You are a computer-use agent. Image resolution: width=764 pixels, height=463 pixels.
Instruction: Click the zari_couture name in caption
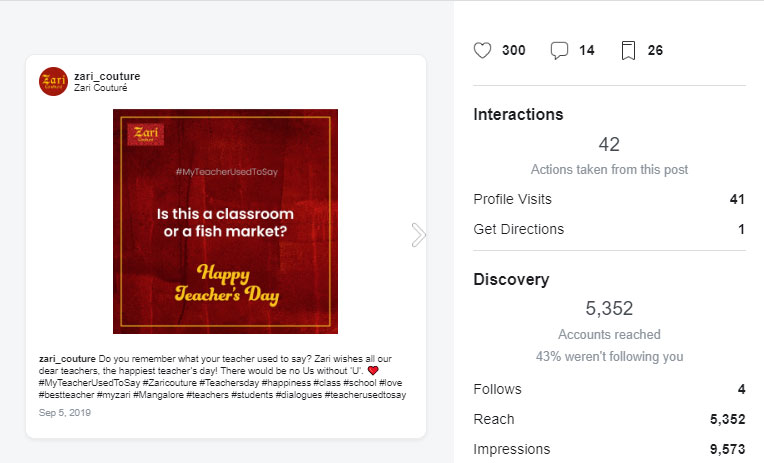[67, 359]
